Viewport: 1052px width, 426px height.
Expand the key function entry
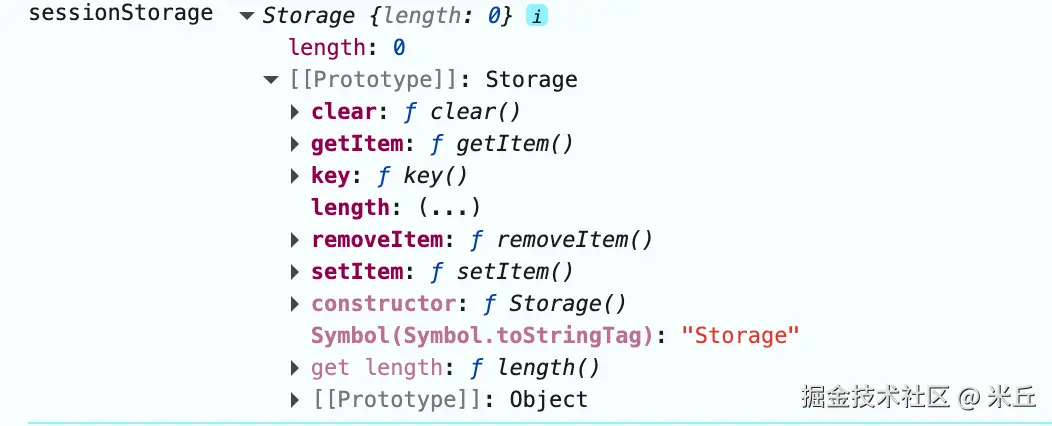click(x=295, y=176)
